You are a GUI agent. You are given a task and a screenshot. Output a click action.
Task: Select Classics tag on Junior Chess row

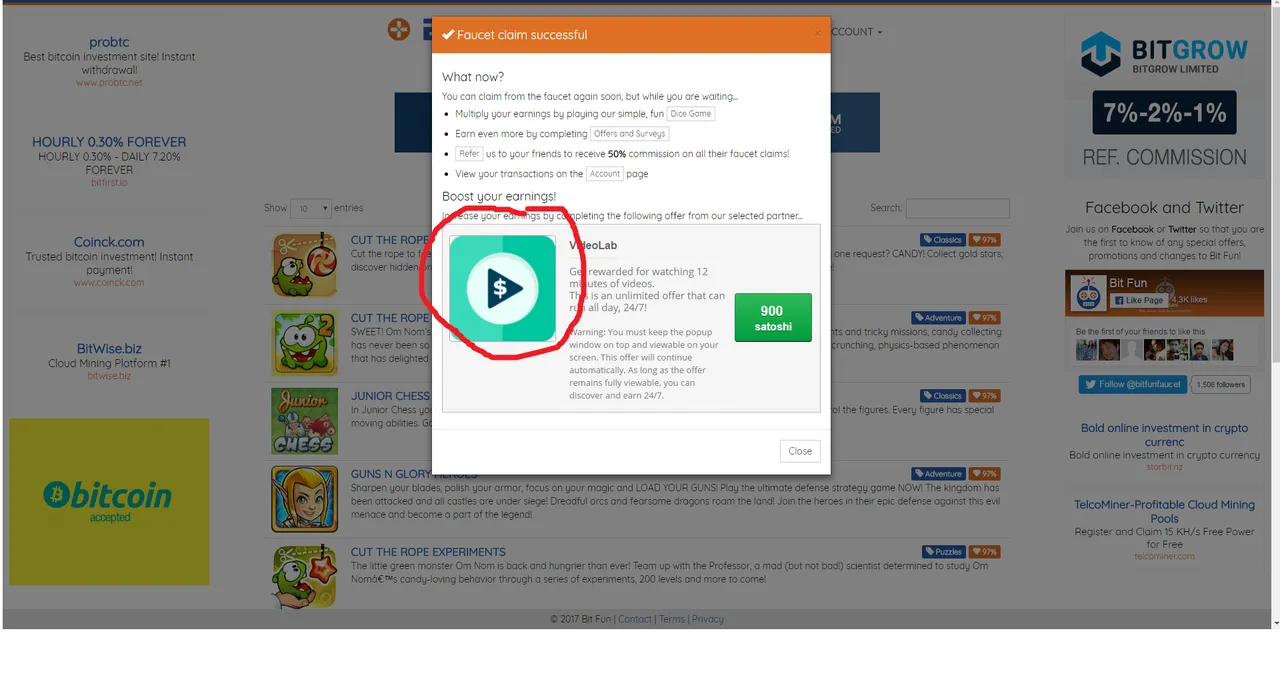(x=943, y=396)
